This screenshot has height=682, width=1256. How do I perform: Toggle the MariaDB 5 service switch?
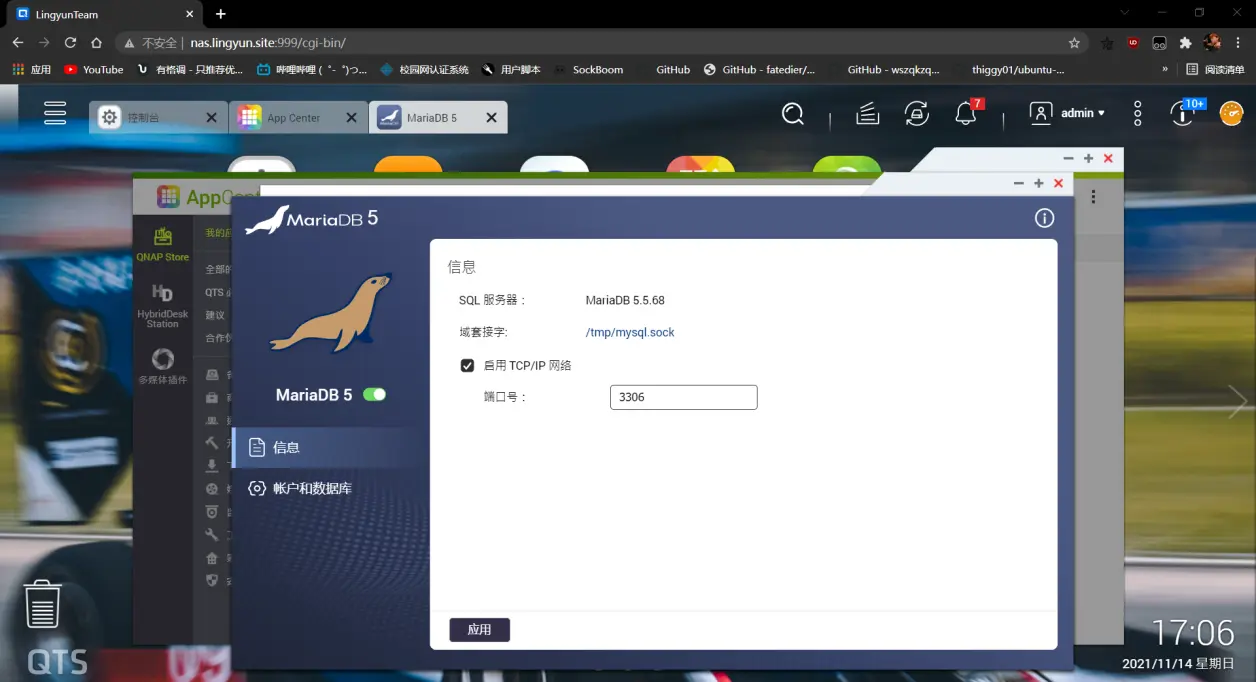(374, 395)
